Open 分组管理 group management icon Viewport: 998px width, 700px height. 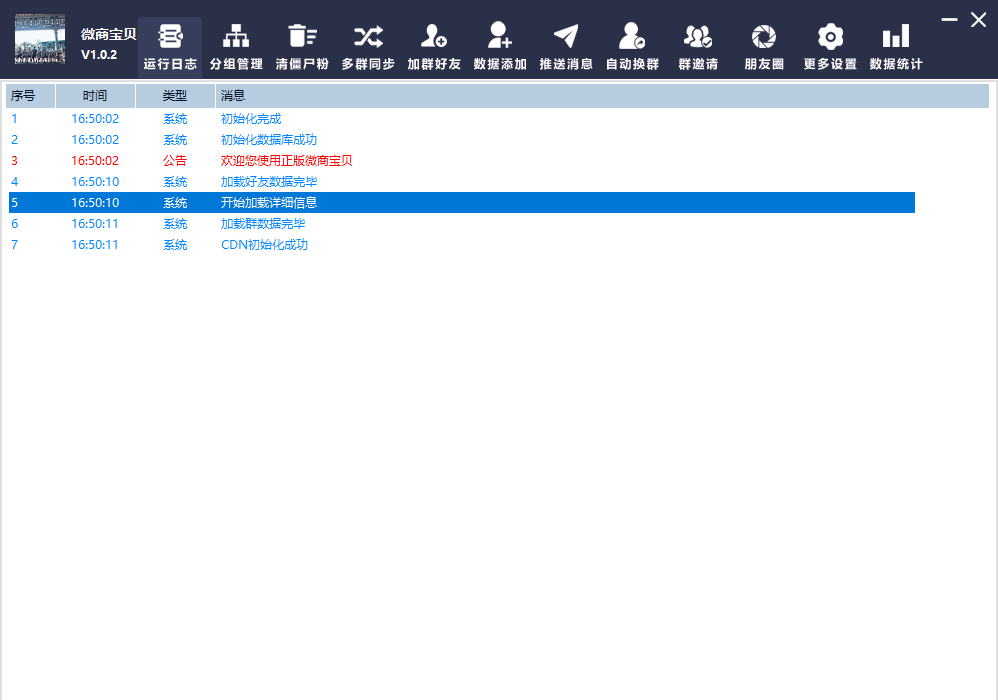click(x=236, y=38)
